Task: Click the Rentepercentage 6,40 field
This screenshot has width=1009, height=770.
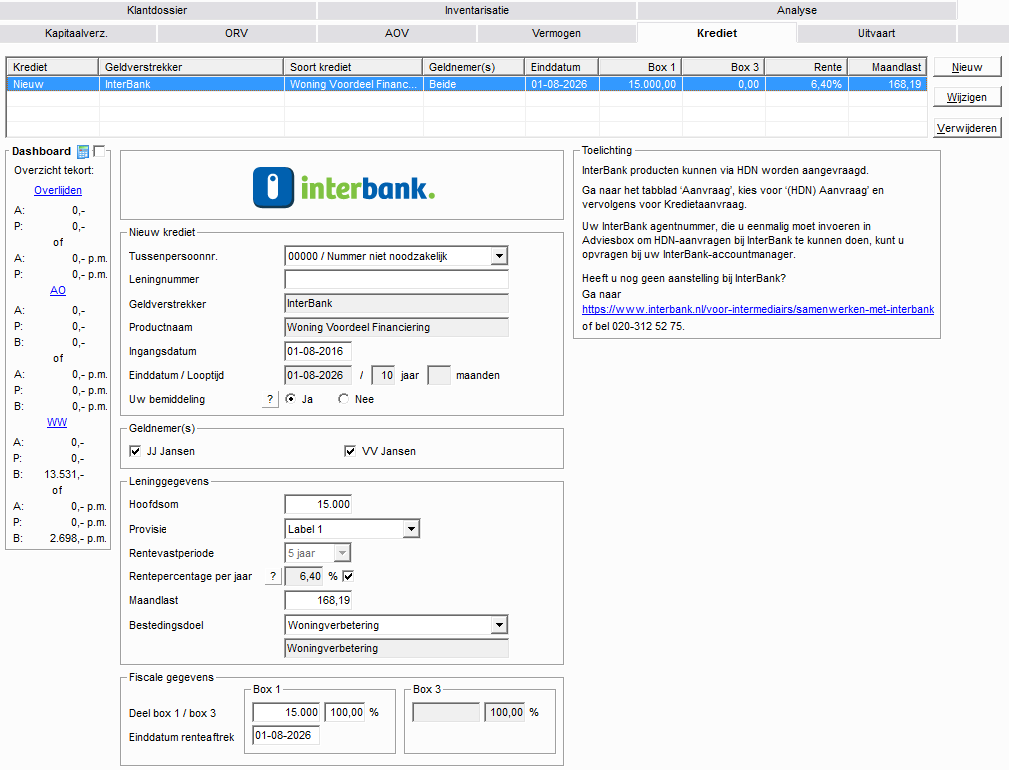Action: click(x=304, y=576)
